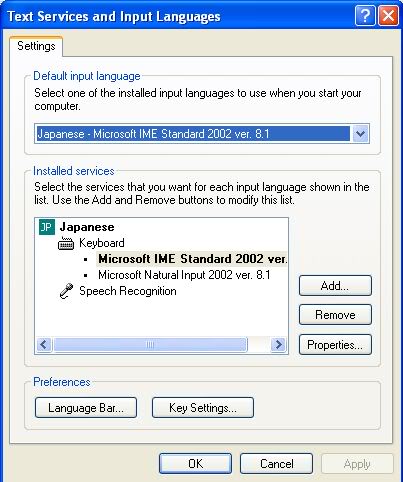Click the horizontal scrollbar thumb

[x=150, y=344]
